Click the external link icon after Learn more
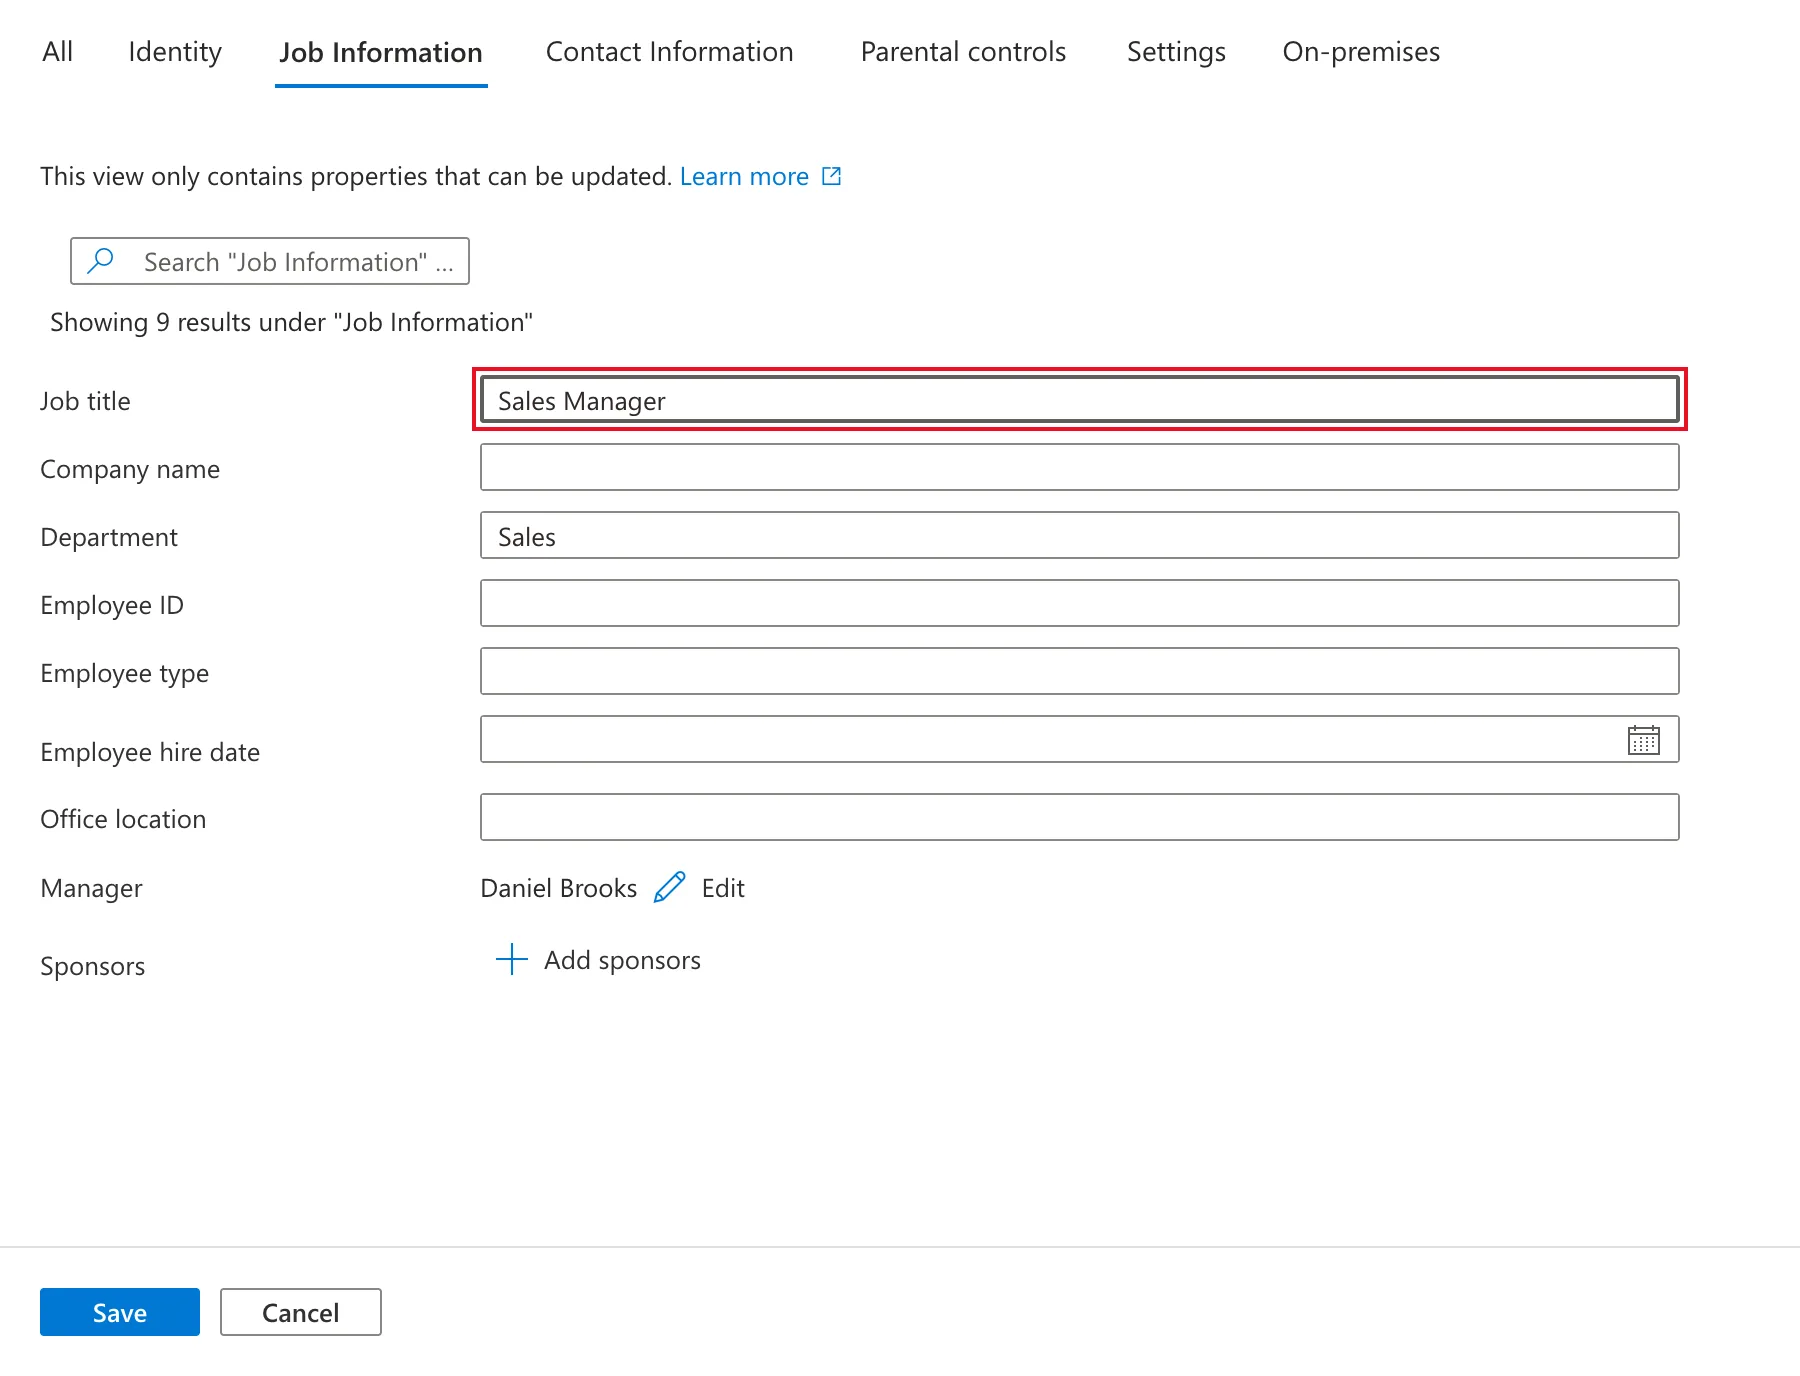The image size is (1800, 1376). tap(831, 176)
